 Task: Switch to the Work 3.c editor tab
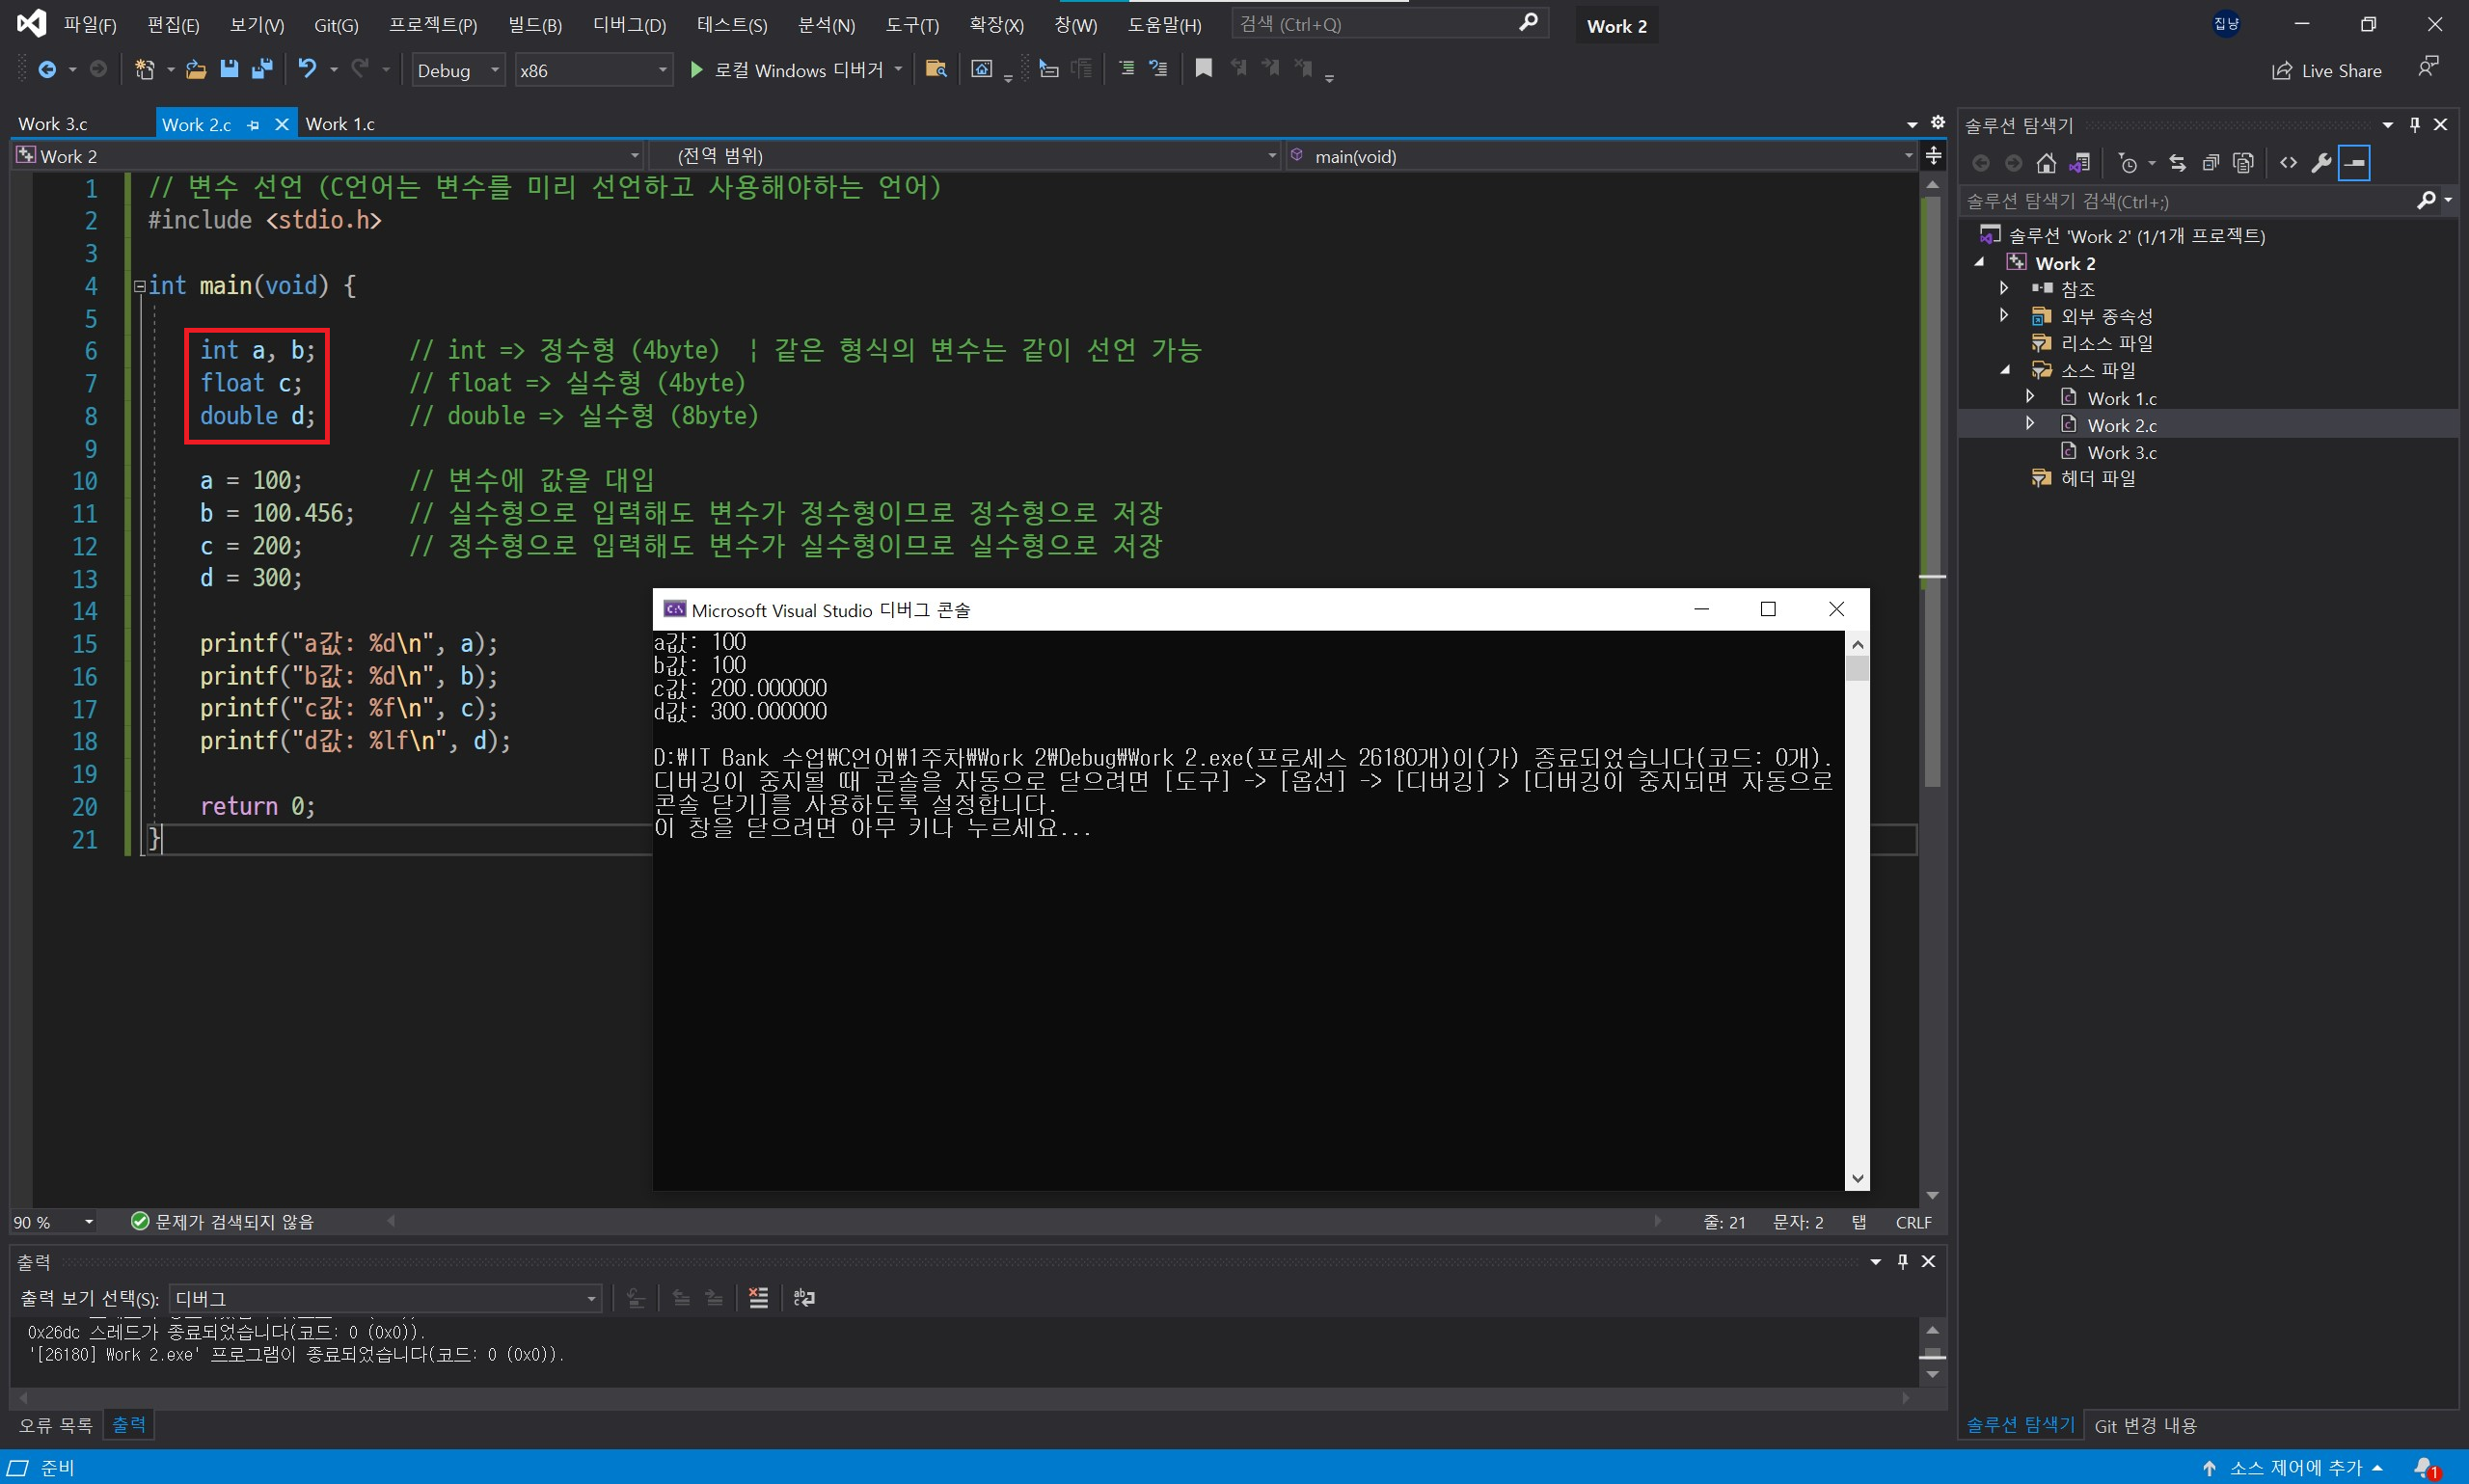pos(53,124)
